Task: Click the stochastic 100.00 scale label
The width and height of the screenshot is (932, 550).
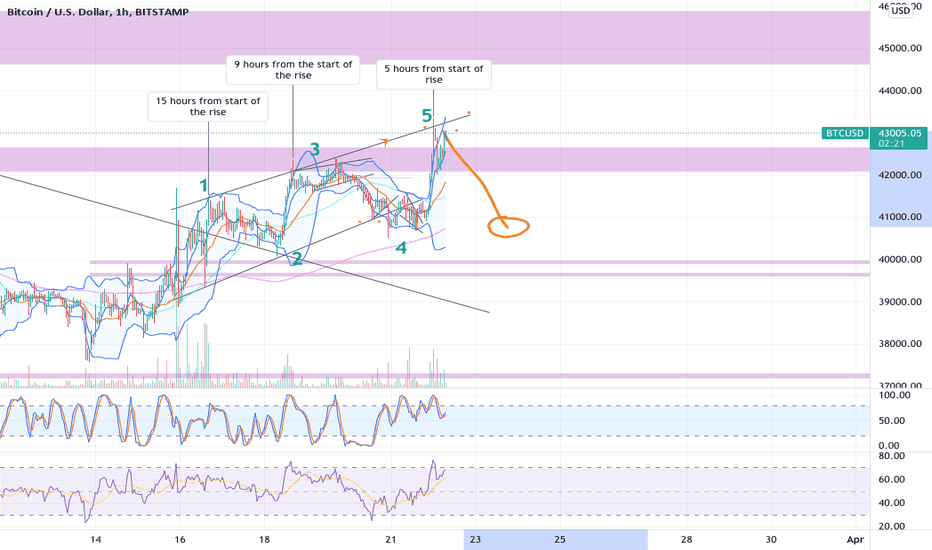Action: click(894, 395)
